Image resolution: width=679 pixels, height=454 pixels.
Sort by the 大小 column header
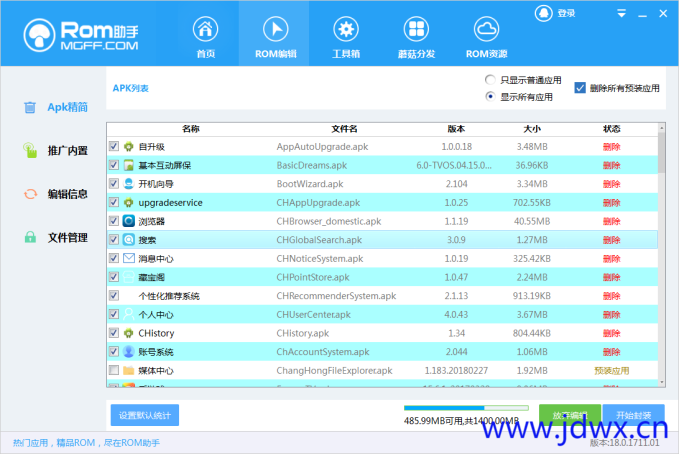[532, 129]
